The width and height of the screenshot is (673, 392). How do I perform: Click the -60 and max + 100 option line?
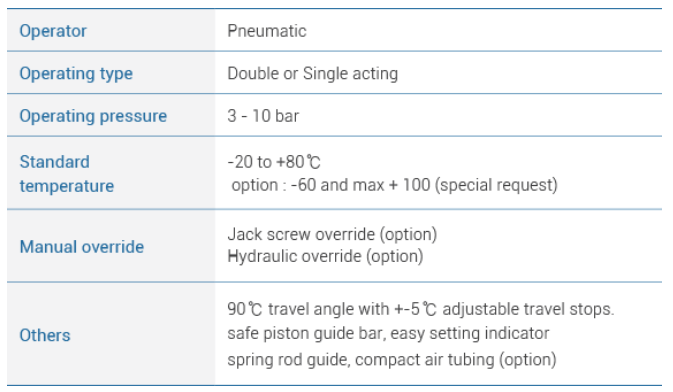pos(394,185)
